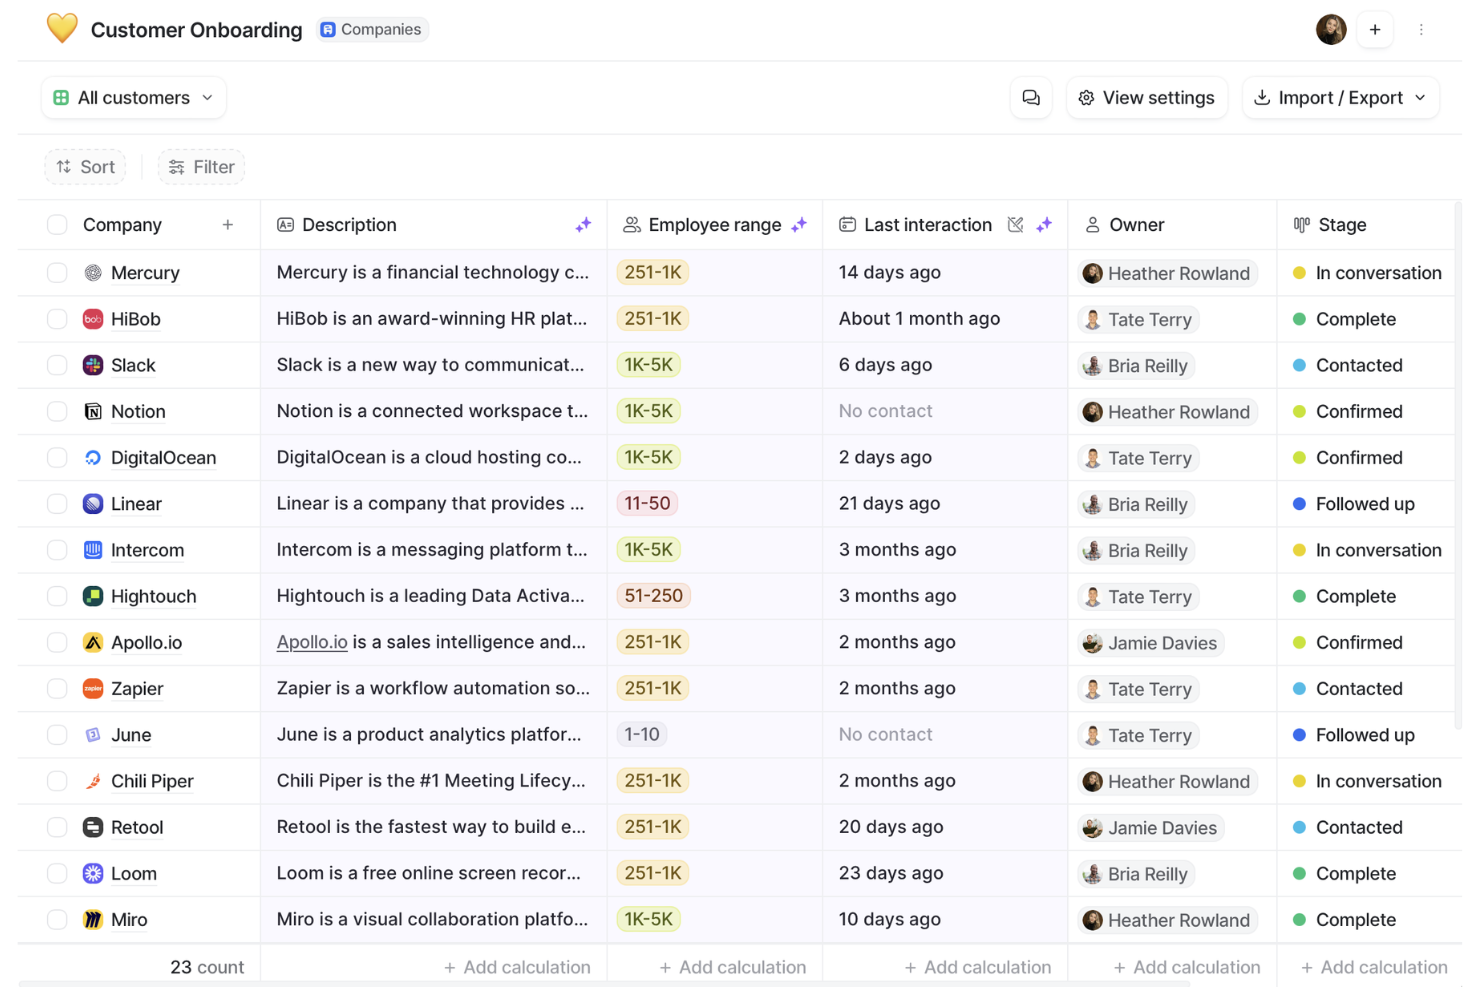Click Add calculation under the Stage column
Image resolution: width=1480 pixels, height=987 pixels.
coord(1374,966)
